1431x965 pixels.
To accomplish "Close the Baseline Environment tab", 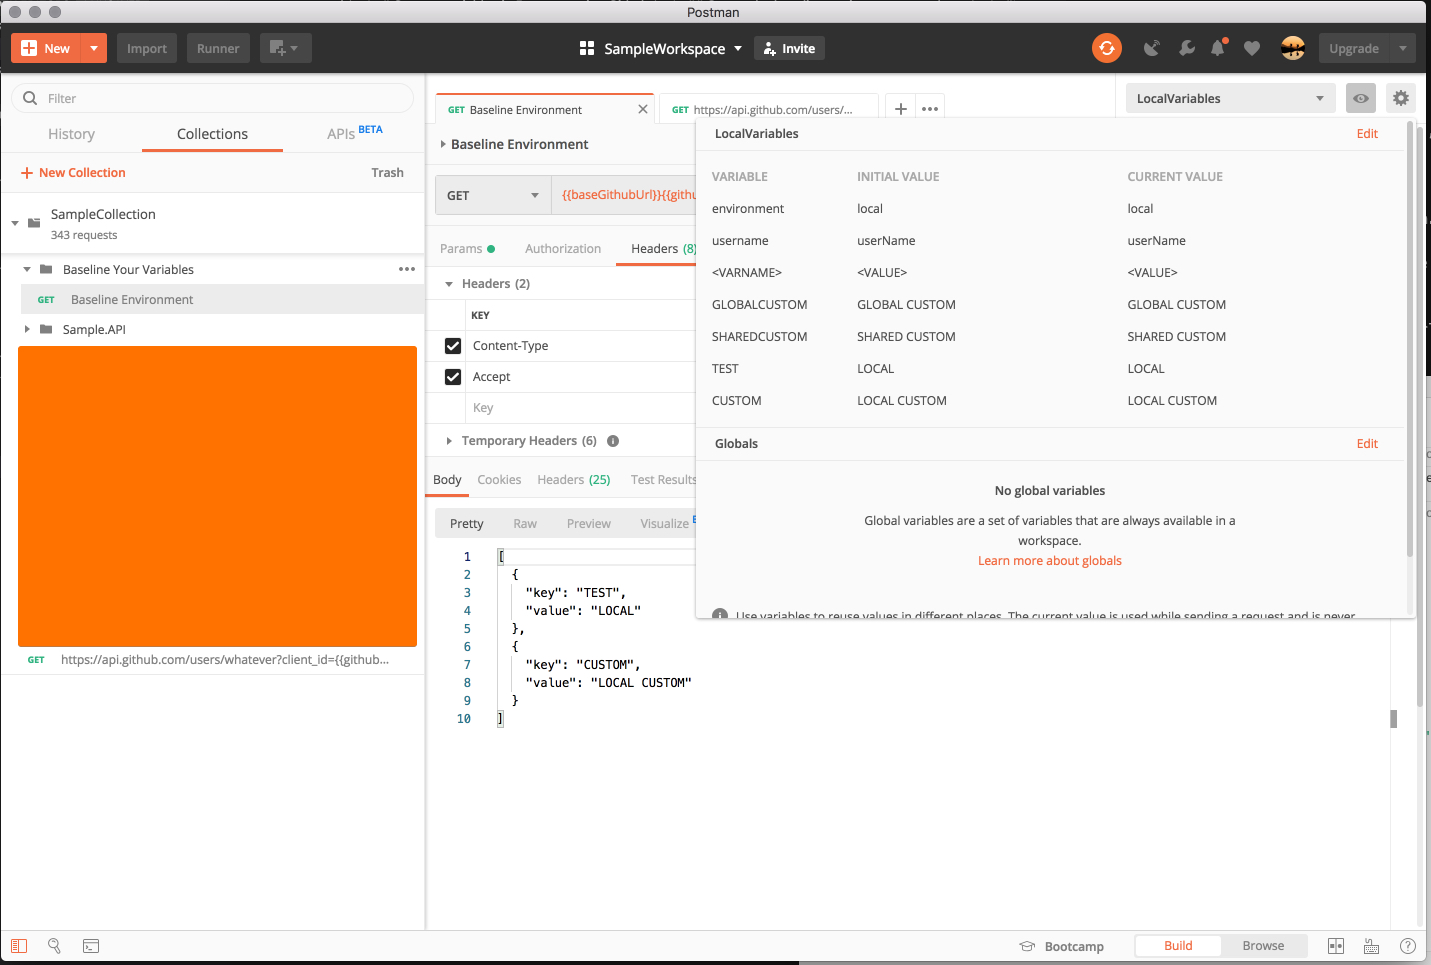I will (x=643, y=109).
